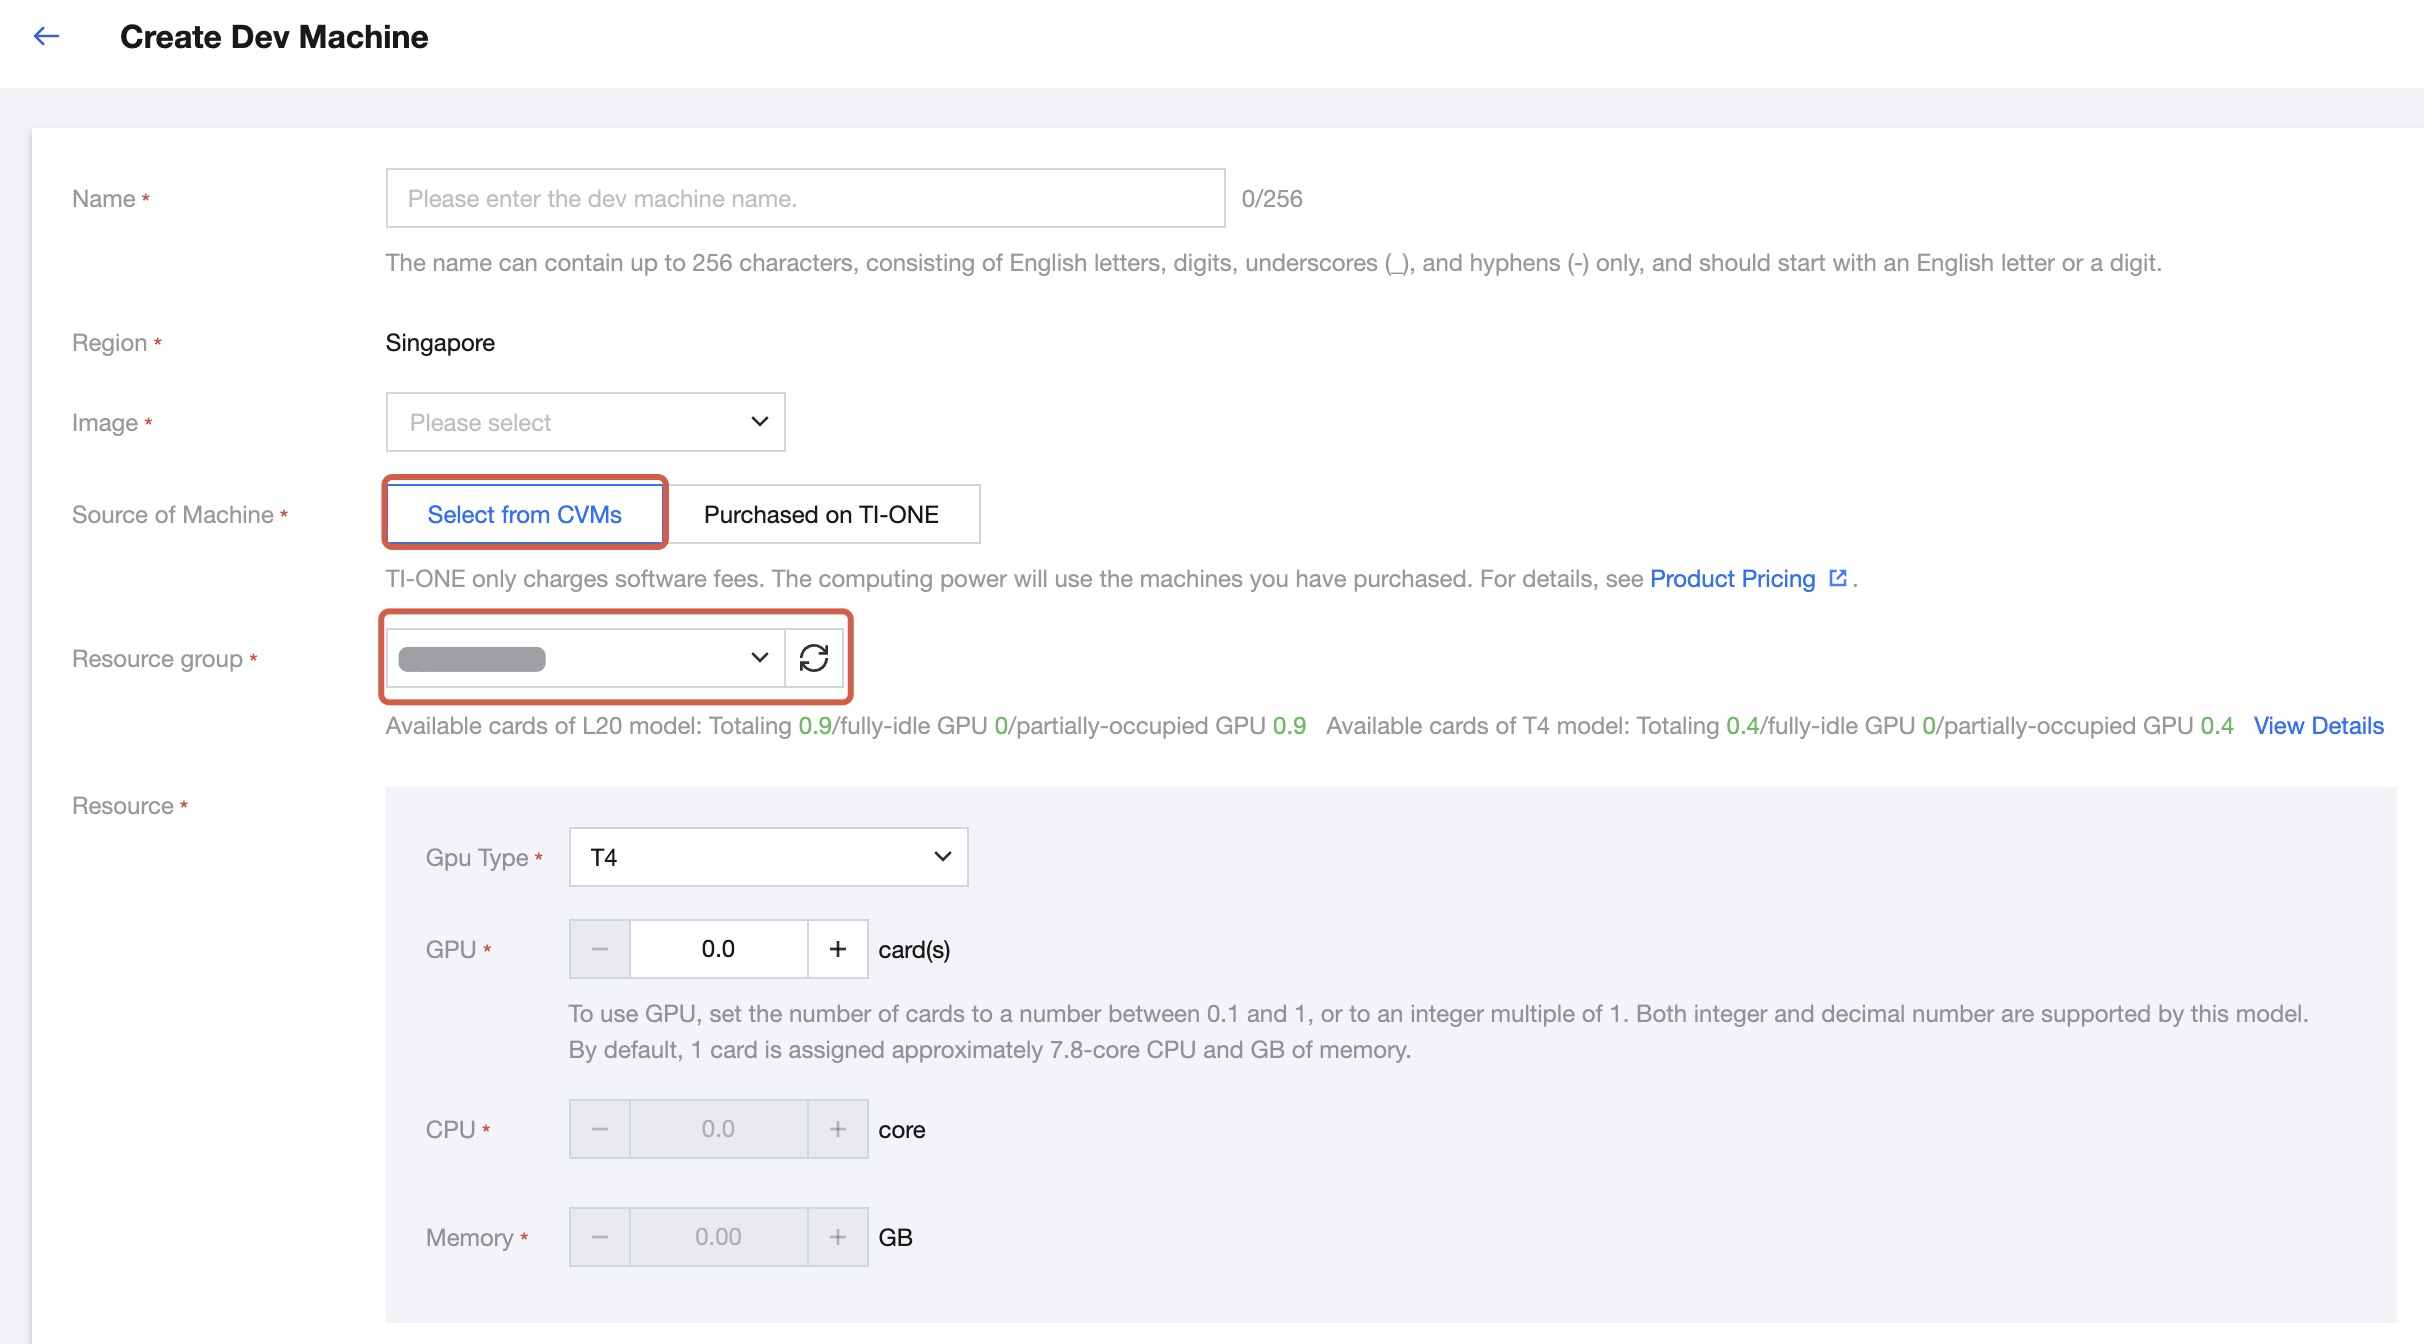This screenshot has height=1344, width=2424.
Task: Click the View Details link
Action: pos(2318,726)
